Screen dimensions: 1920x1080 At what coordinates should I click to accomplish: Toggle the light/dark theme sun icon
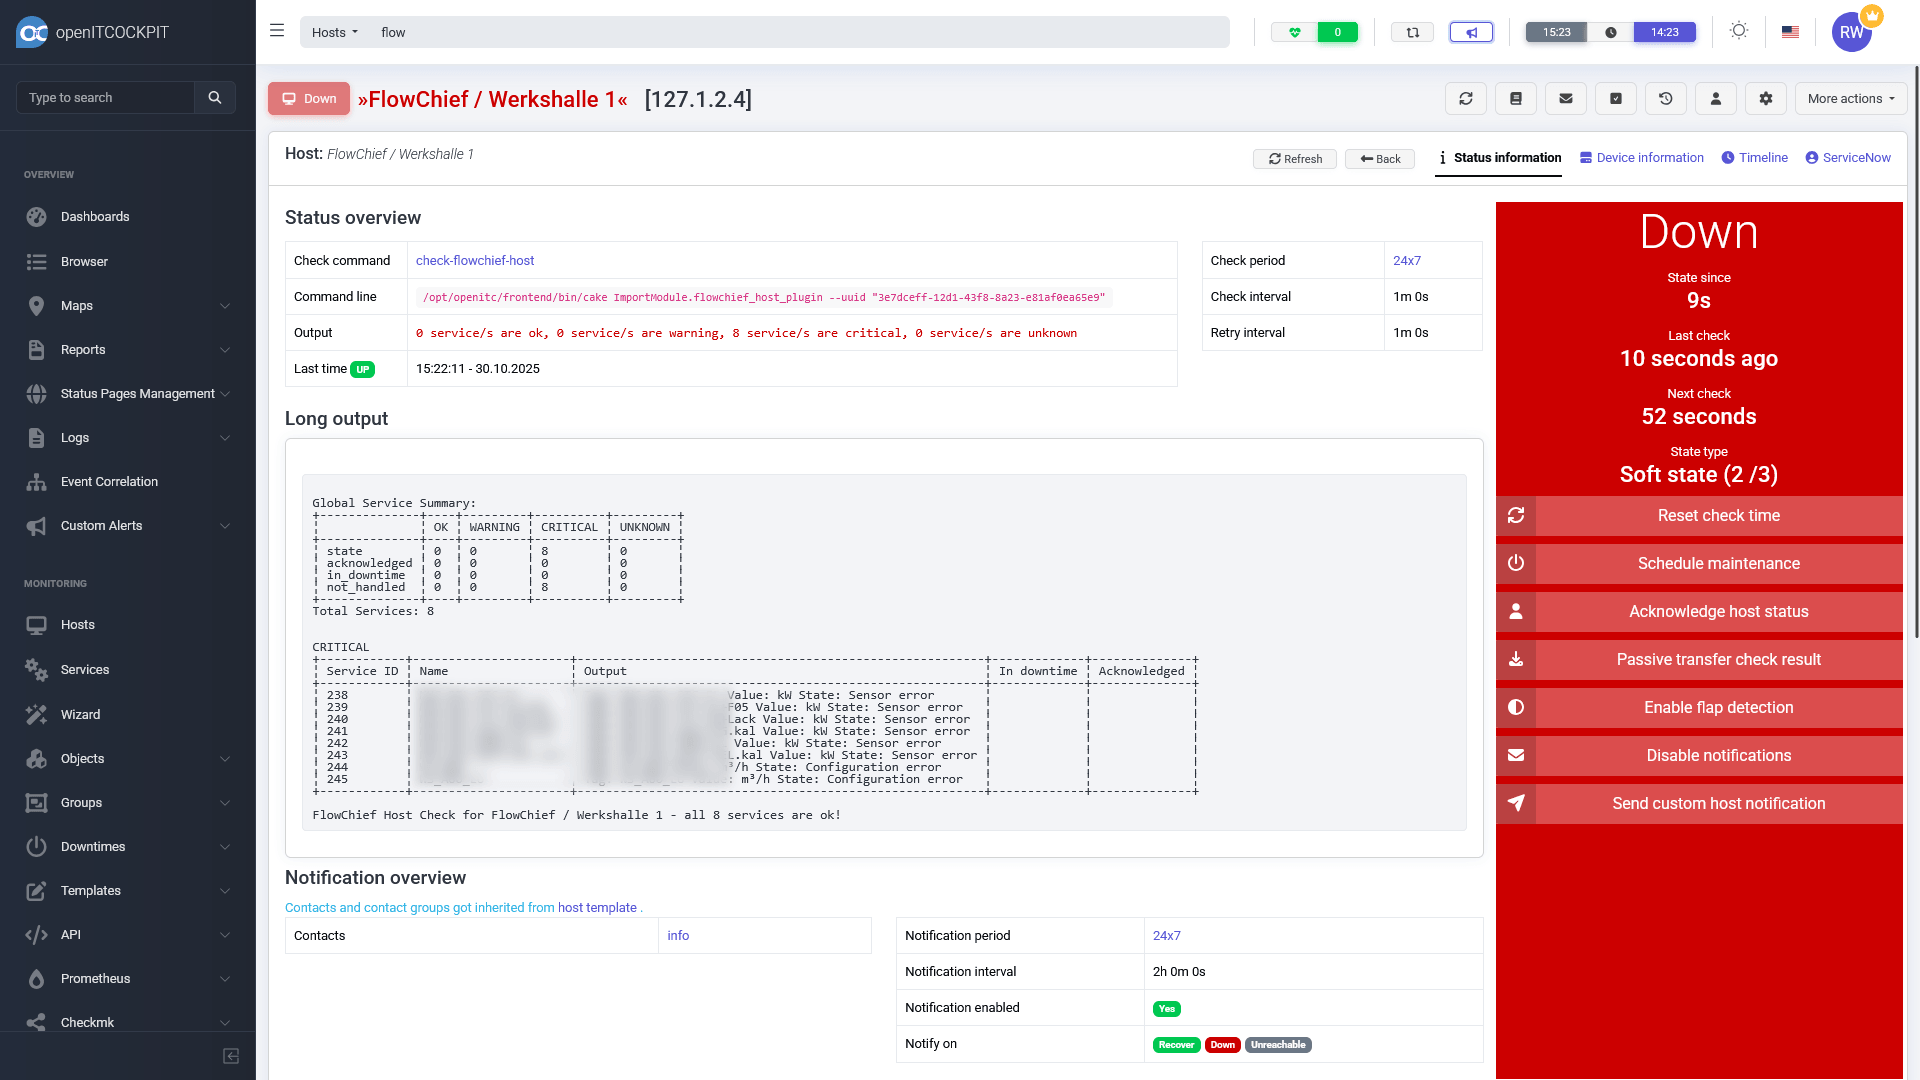1739,31
